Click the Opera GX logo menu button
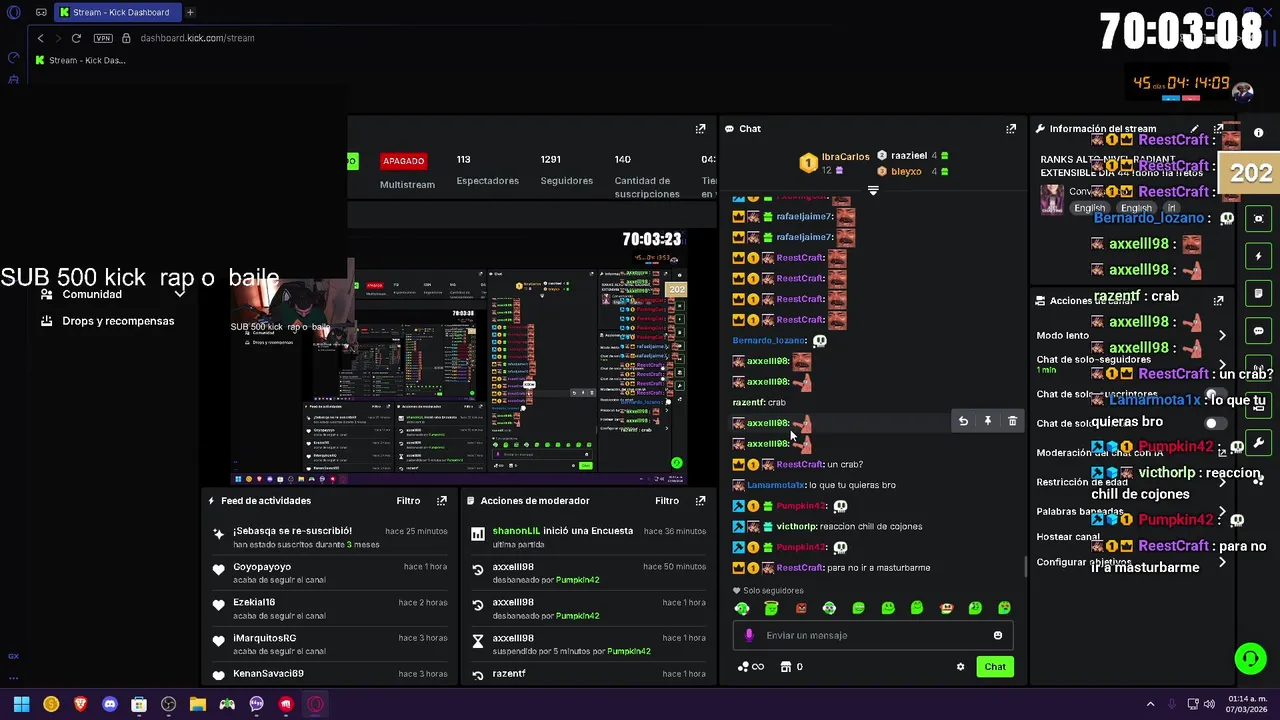The width and height of the screenshot is (1280, 720). [14, 12]
